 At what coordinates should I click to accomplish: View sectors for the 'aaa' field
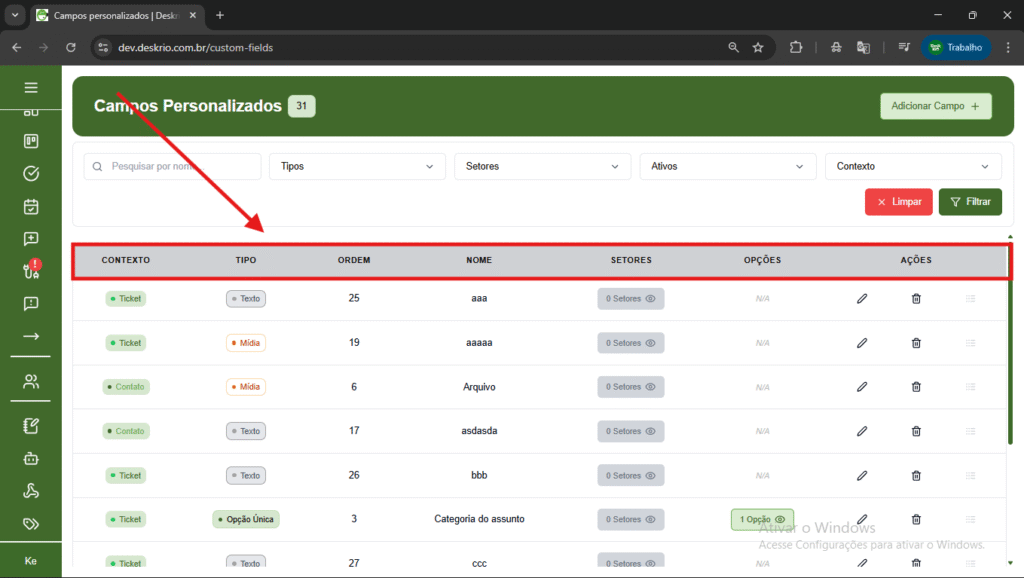point(630,298)
